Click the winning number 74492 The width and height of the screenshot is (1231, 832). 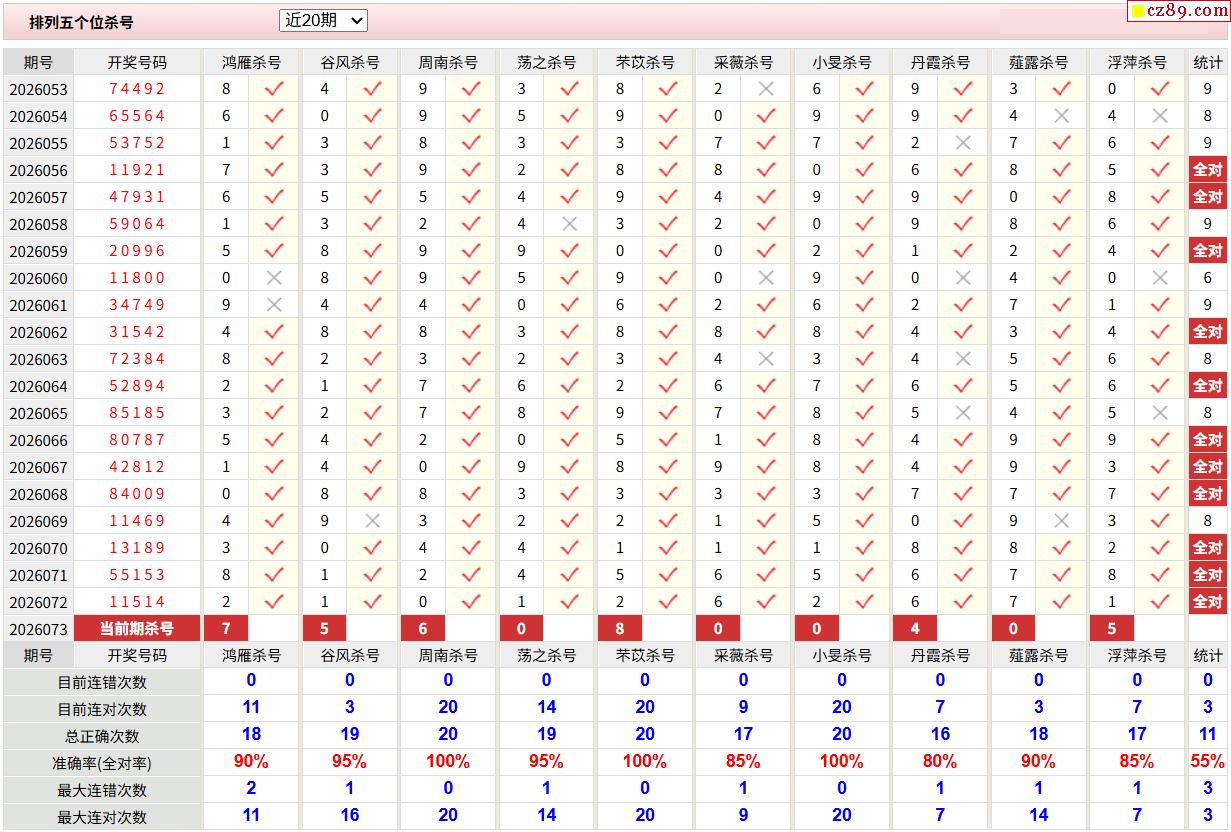(137, 89)
